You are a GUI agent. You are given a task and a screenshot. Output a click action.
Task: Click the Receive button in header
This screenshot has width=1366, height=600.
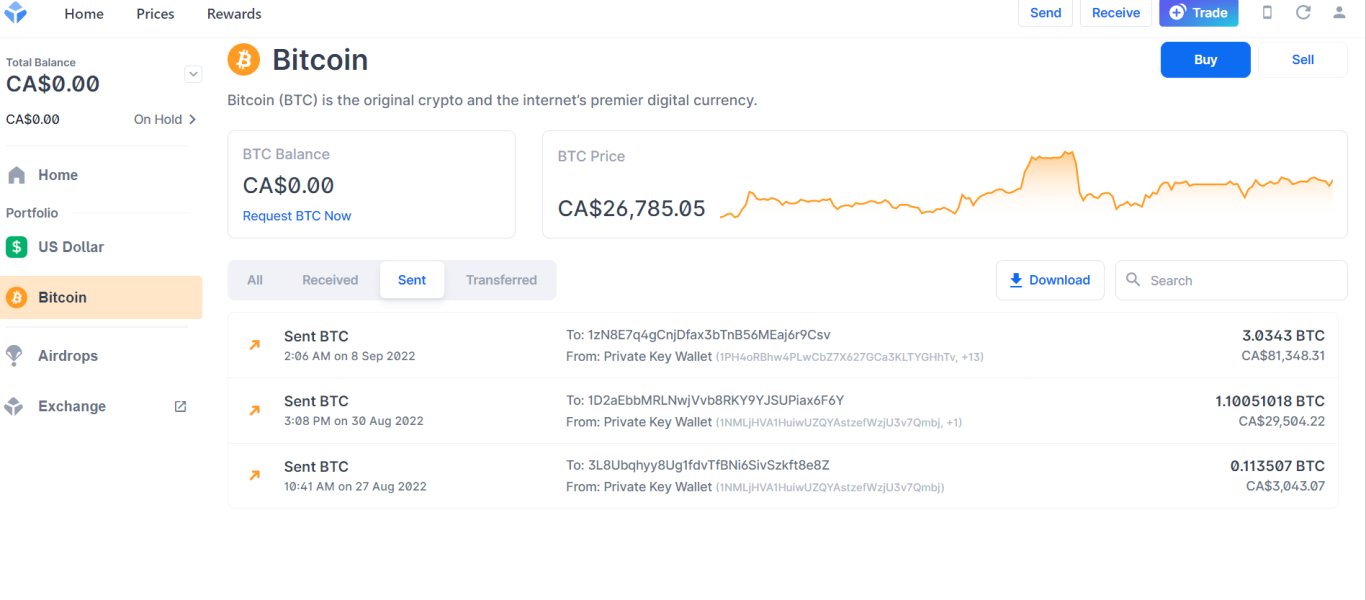pos(1116,13)
